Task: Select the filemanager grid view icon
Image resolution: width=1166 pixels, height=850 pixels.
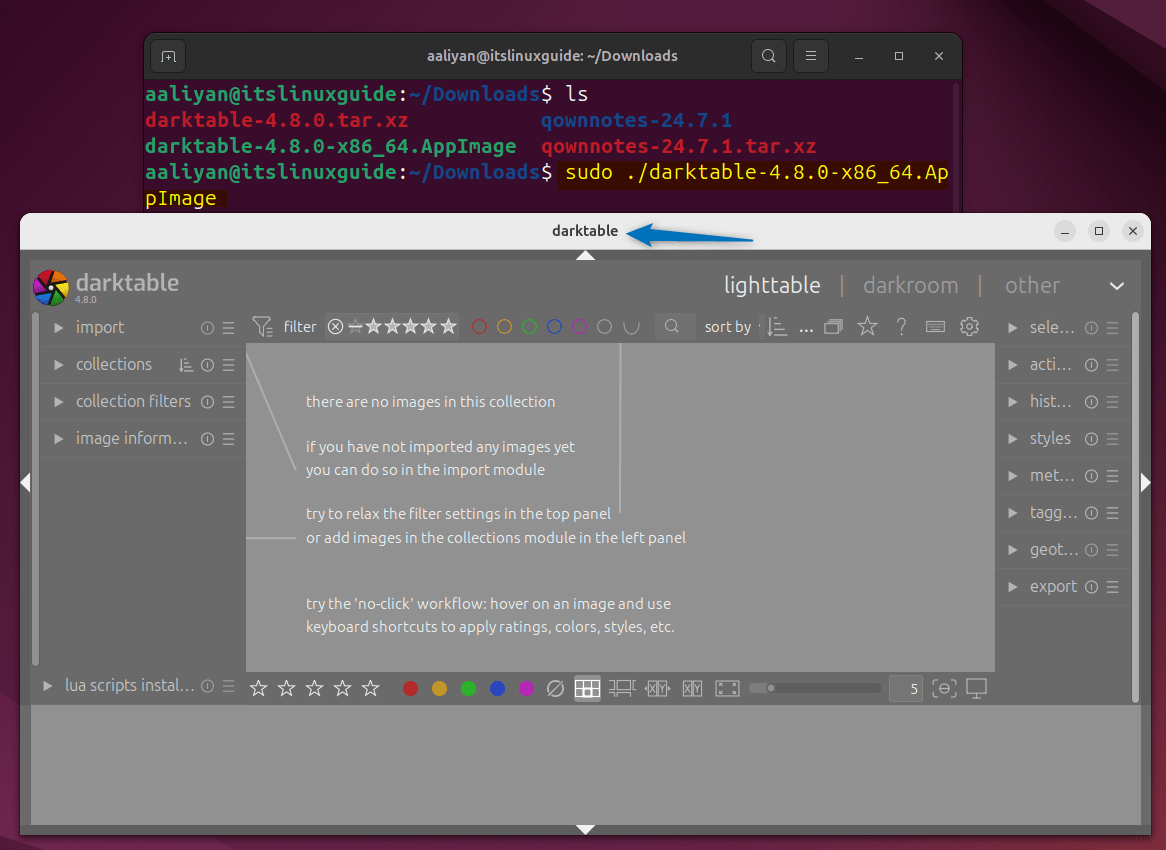Action: [x=588, y=688]
